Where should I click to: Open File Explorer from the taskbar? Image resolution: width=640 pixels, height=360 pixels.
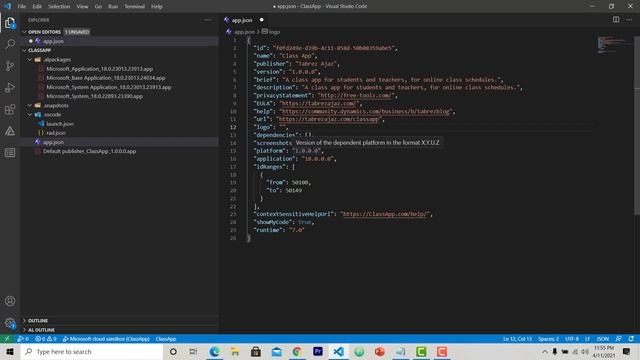pos(235,351)
